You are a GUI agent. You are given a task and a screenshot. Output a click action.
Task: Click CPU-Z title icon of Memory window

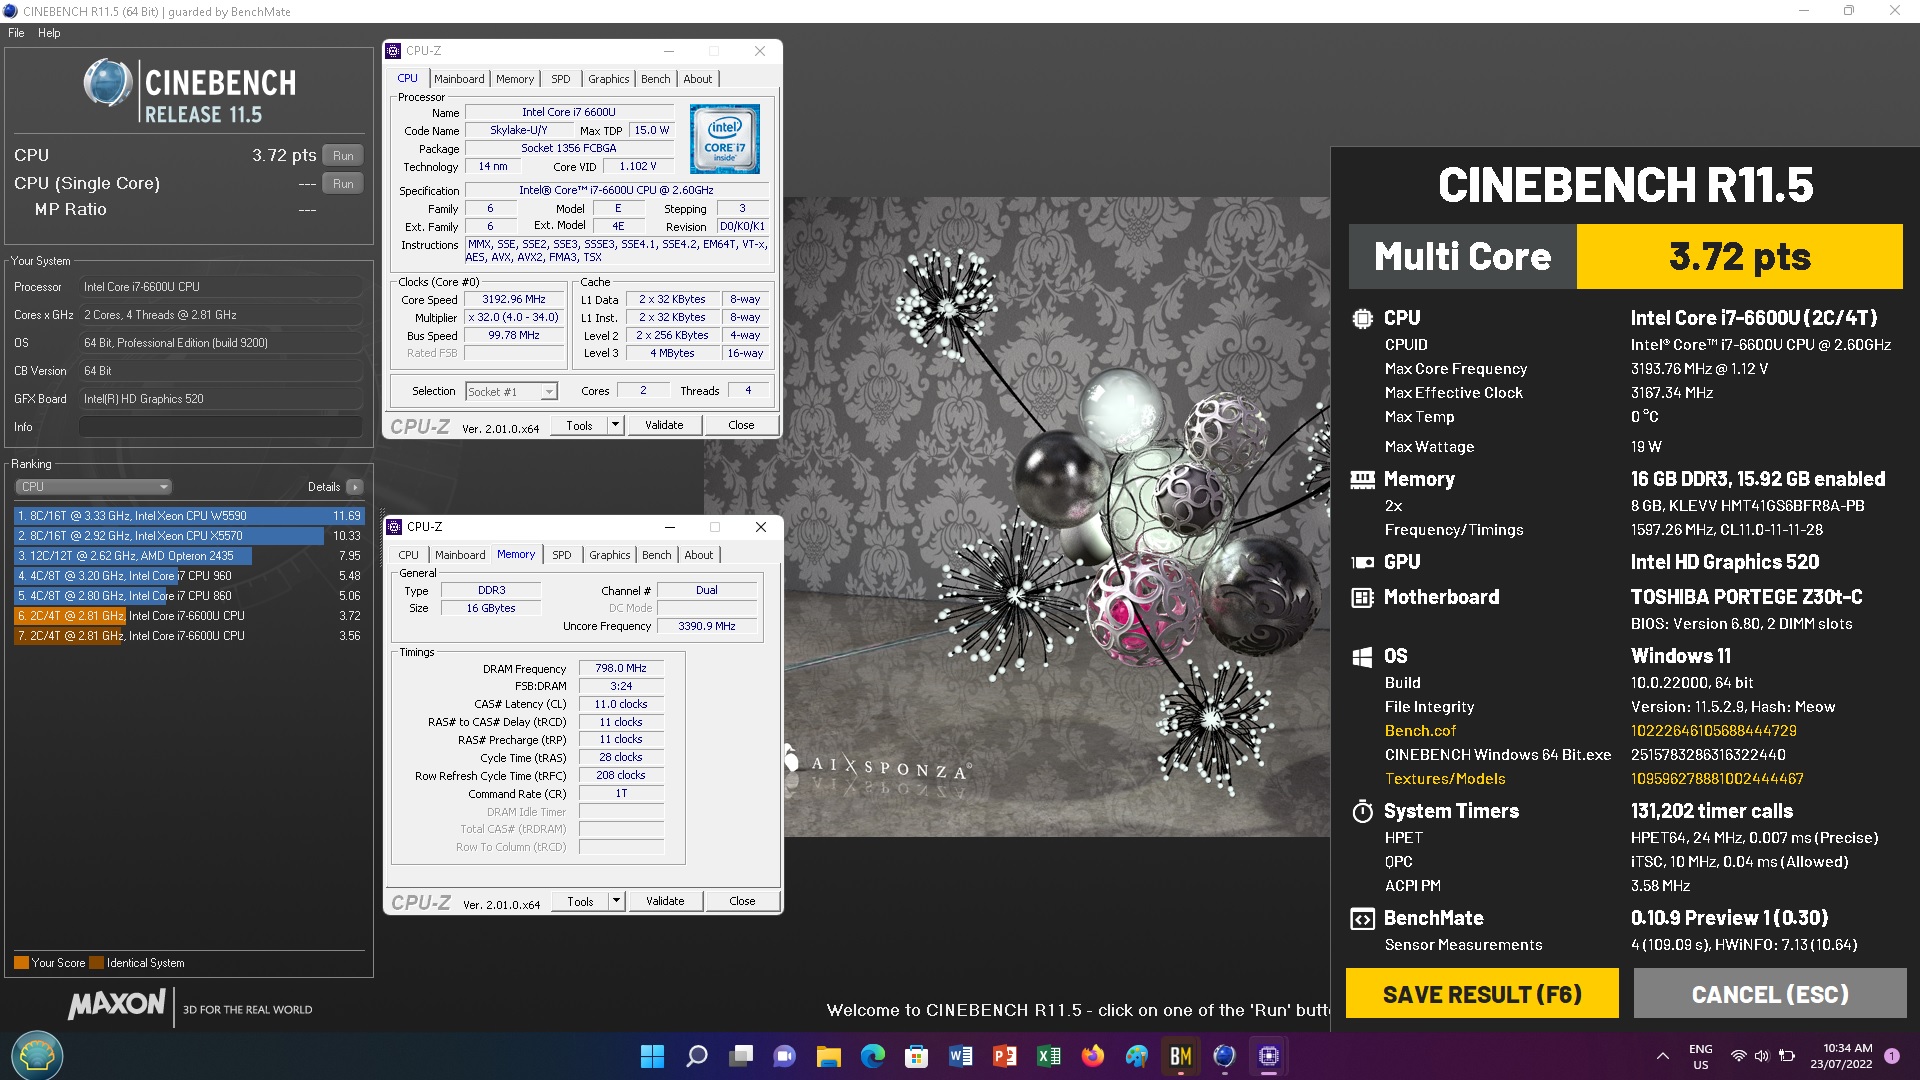click(x=395, y=527)
